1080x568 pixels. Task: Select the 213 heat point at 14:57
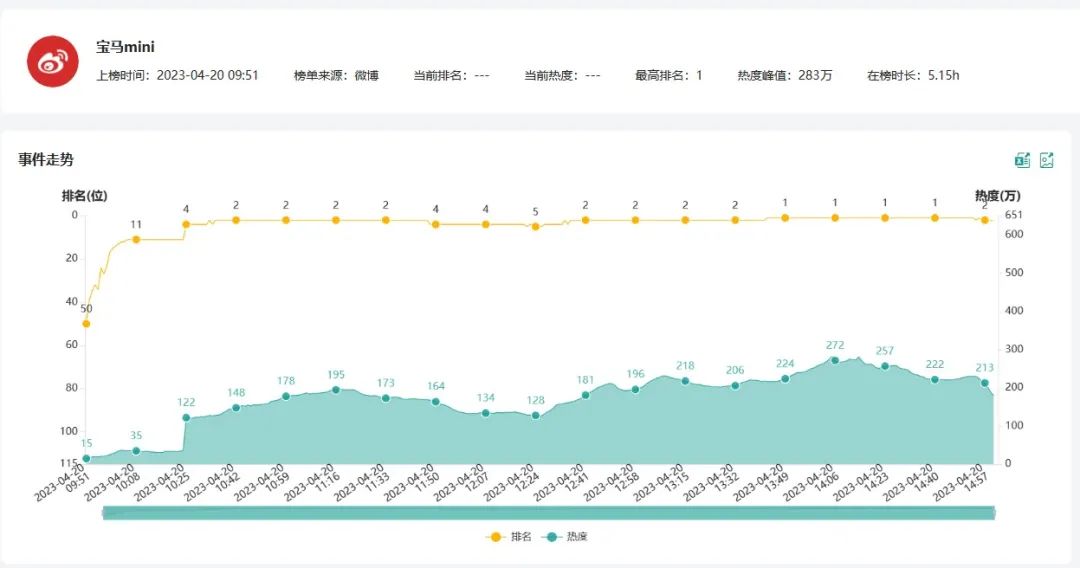pyautogui.click(x=984, y=383)
